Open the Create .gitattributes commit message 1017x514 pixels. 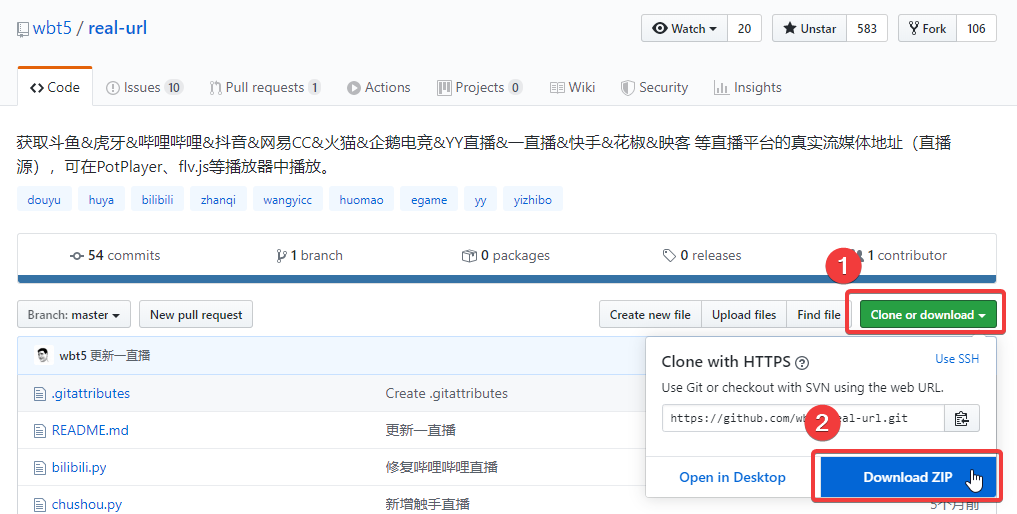(446, 393)
